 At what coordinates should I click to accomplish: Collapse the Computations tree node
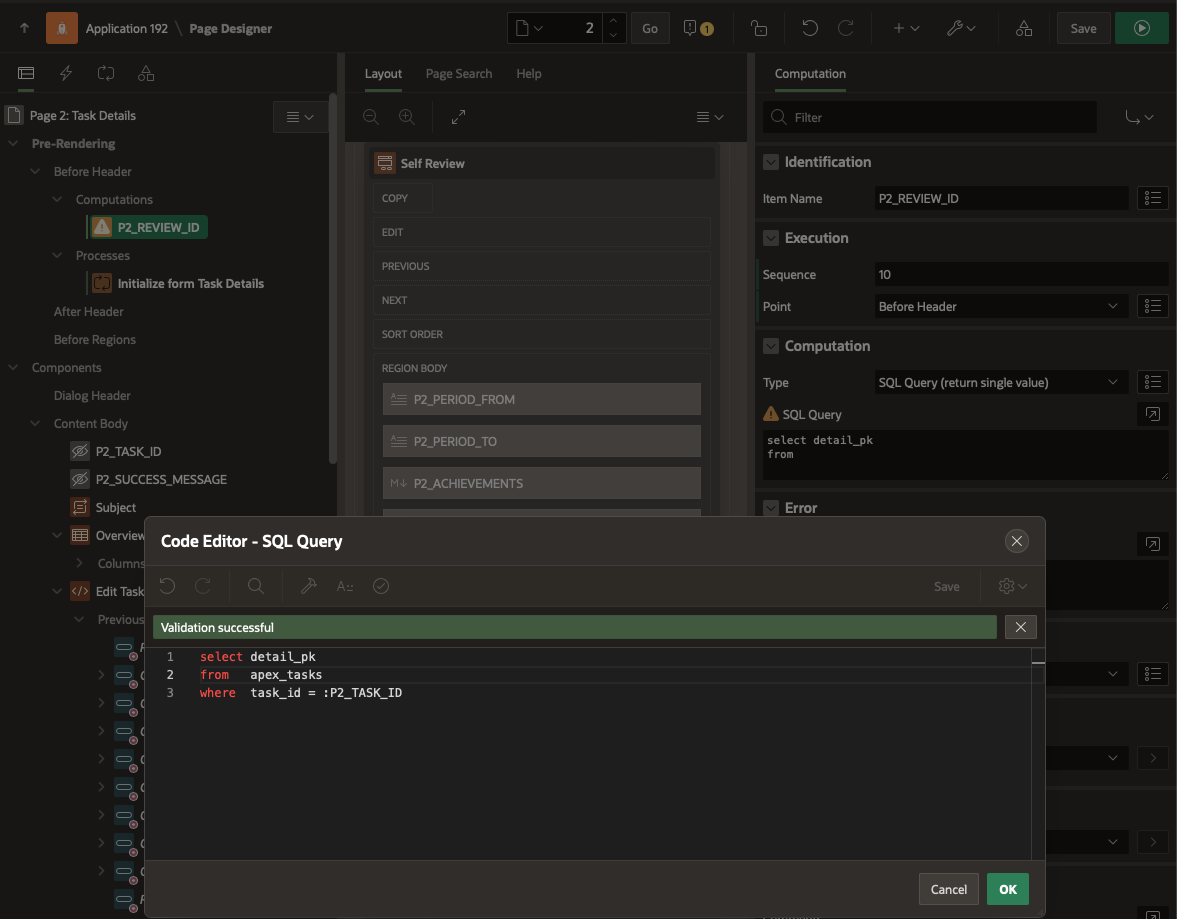(x=58, y=200)
